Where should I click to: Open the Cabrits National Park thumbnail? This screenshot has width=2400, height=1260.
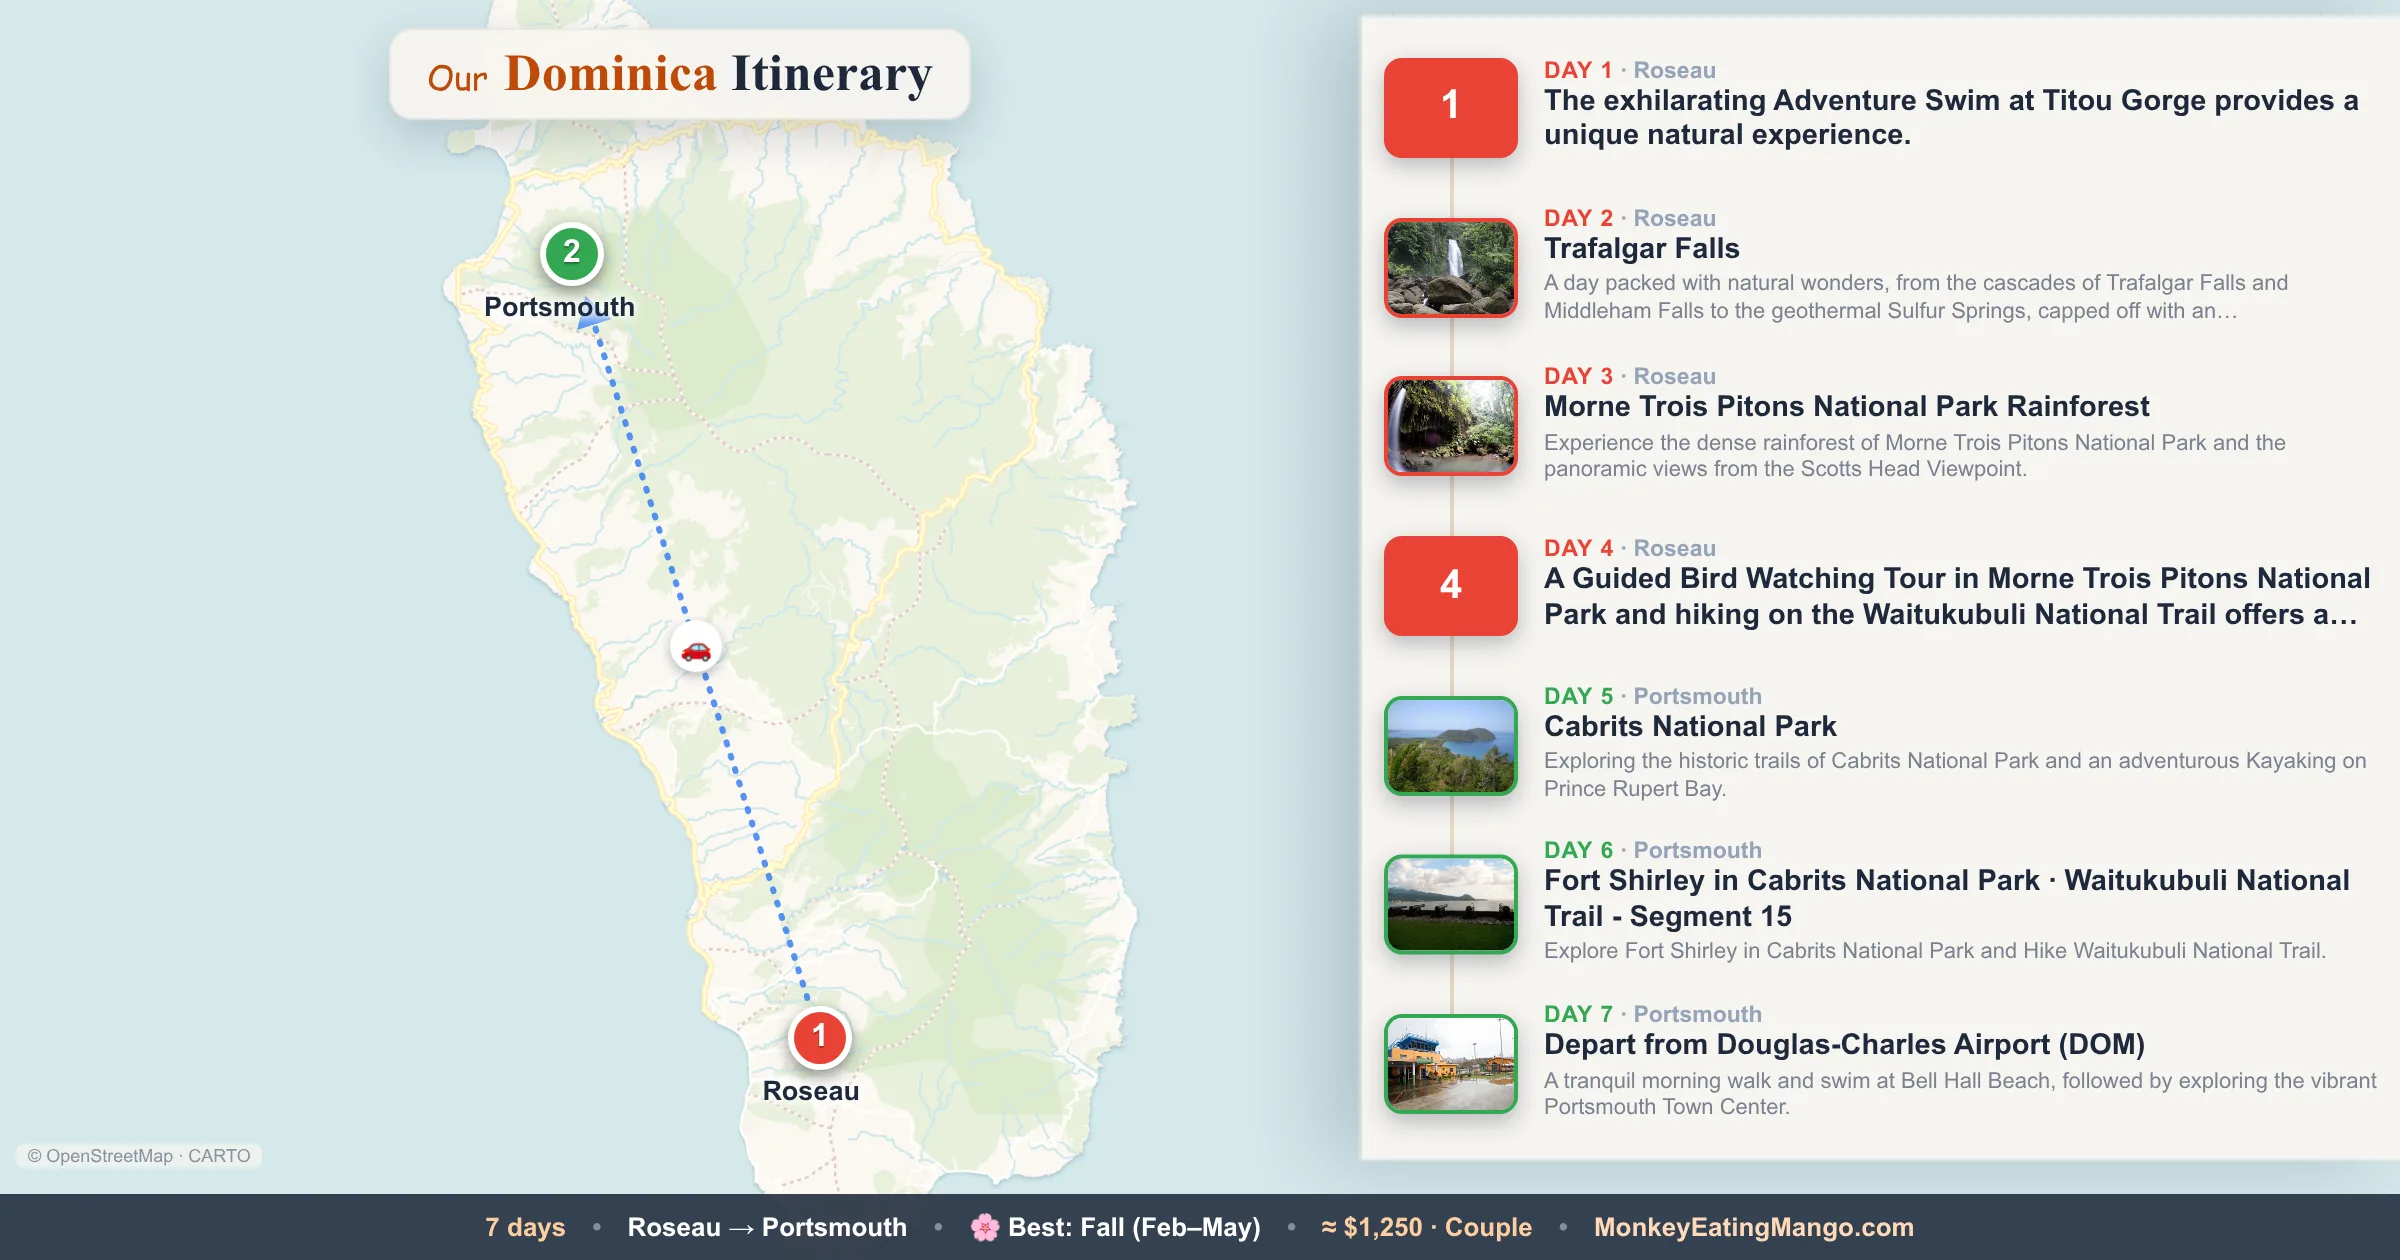click(1450, 745)
